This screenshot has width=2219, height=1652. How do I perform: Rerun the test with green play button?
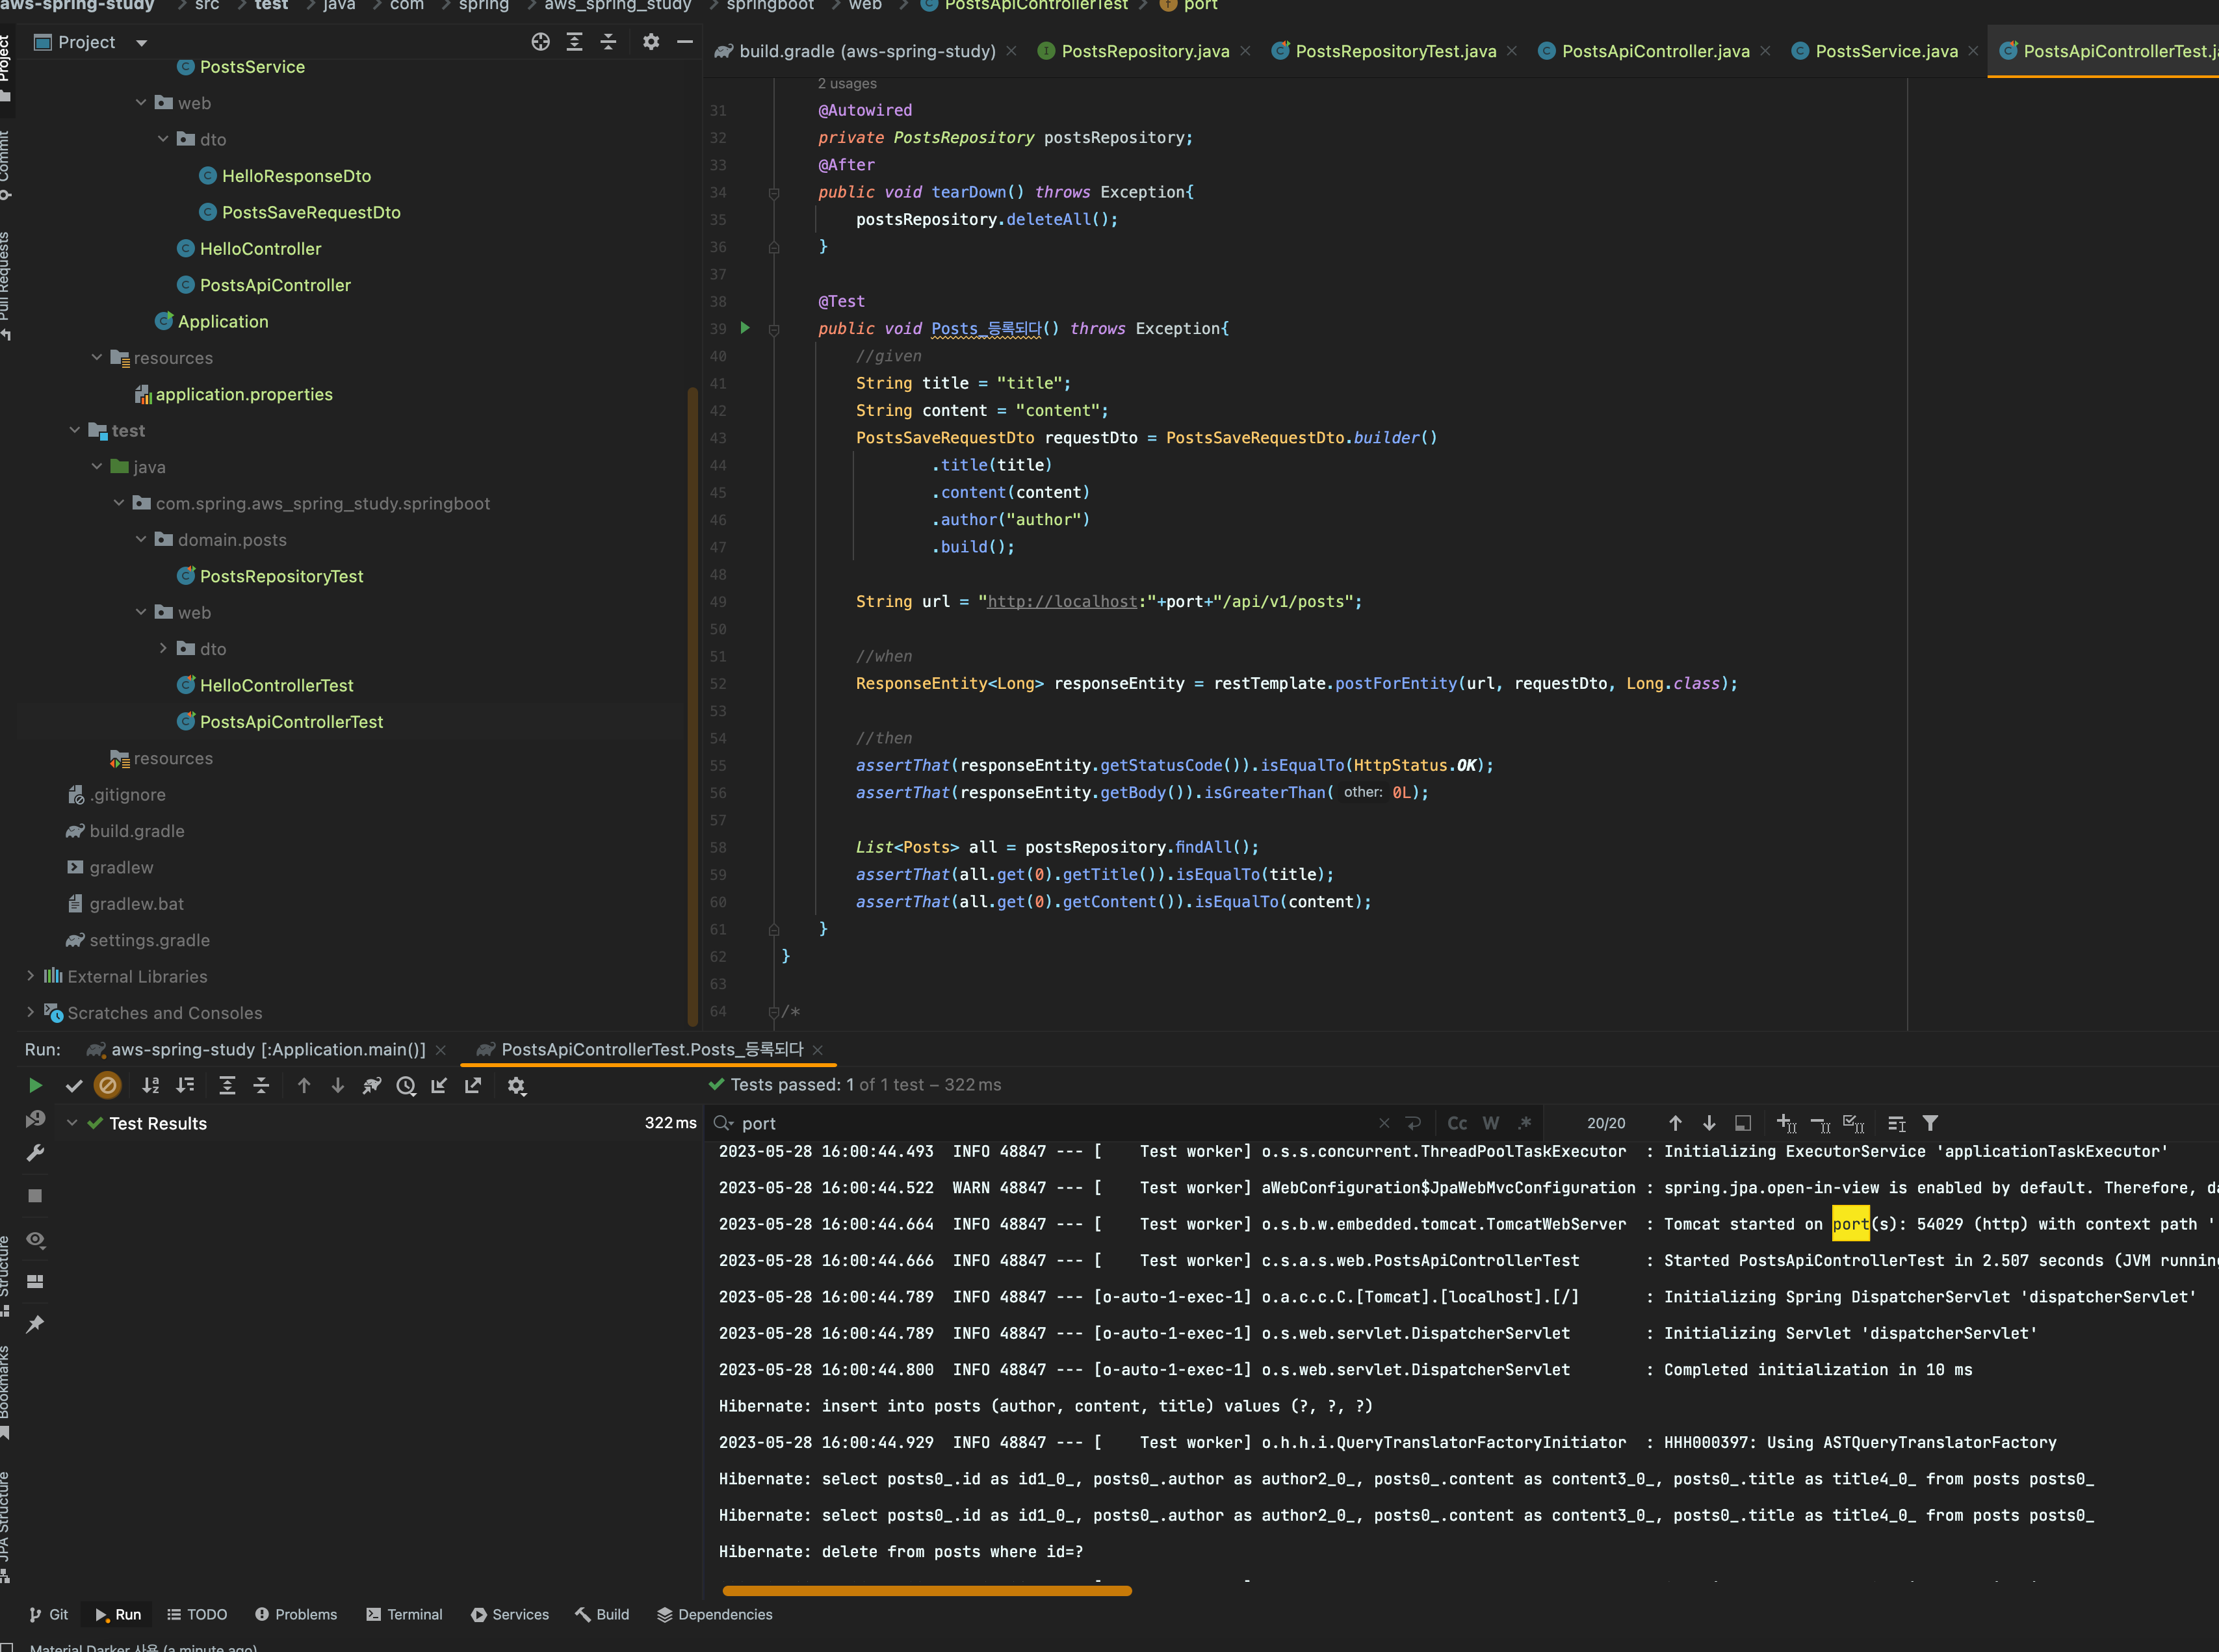35,1085
